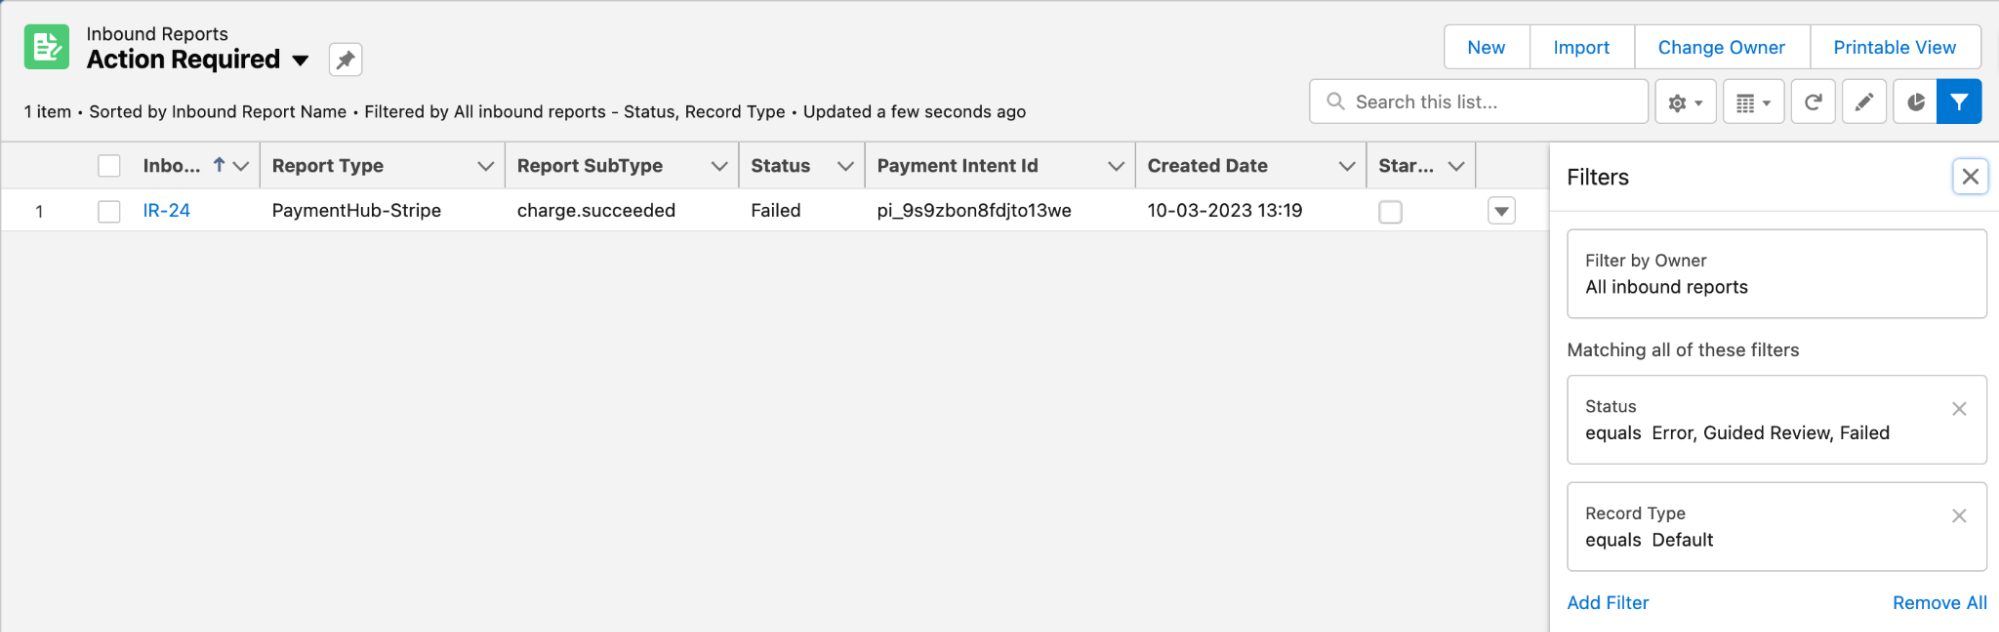The width and height of the screenshot is (1999, 632).
Task: Click Remove All filters link
Action: click(1939, 602)
